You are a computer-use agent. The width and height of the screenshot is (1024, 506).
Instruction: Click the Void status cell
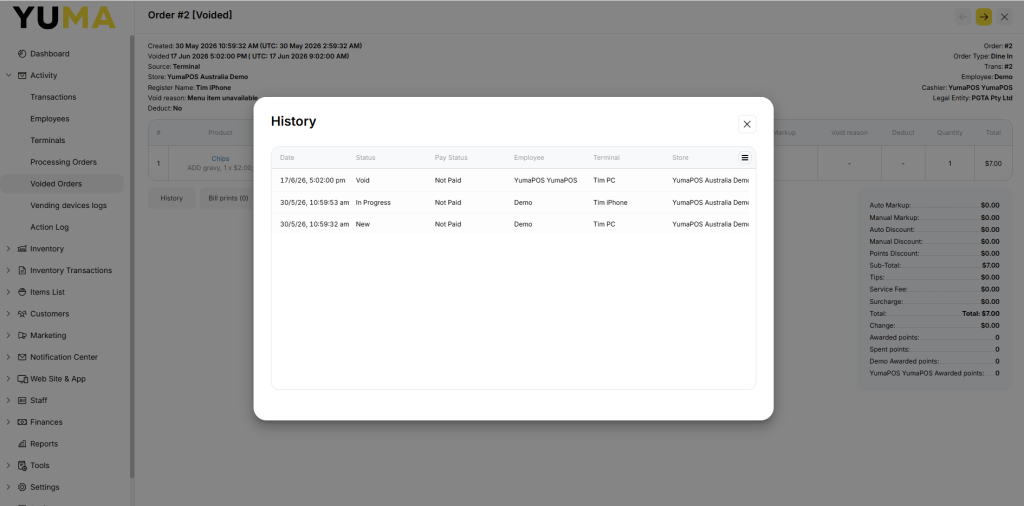click(362, 180)
